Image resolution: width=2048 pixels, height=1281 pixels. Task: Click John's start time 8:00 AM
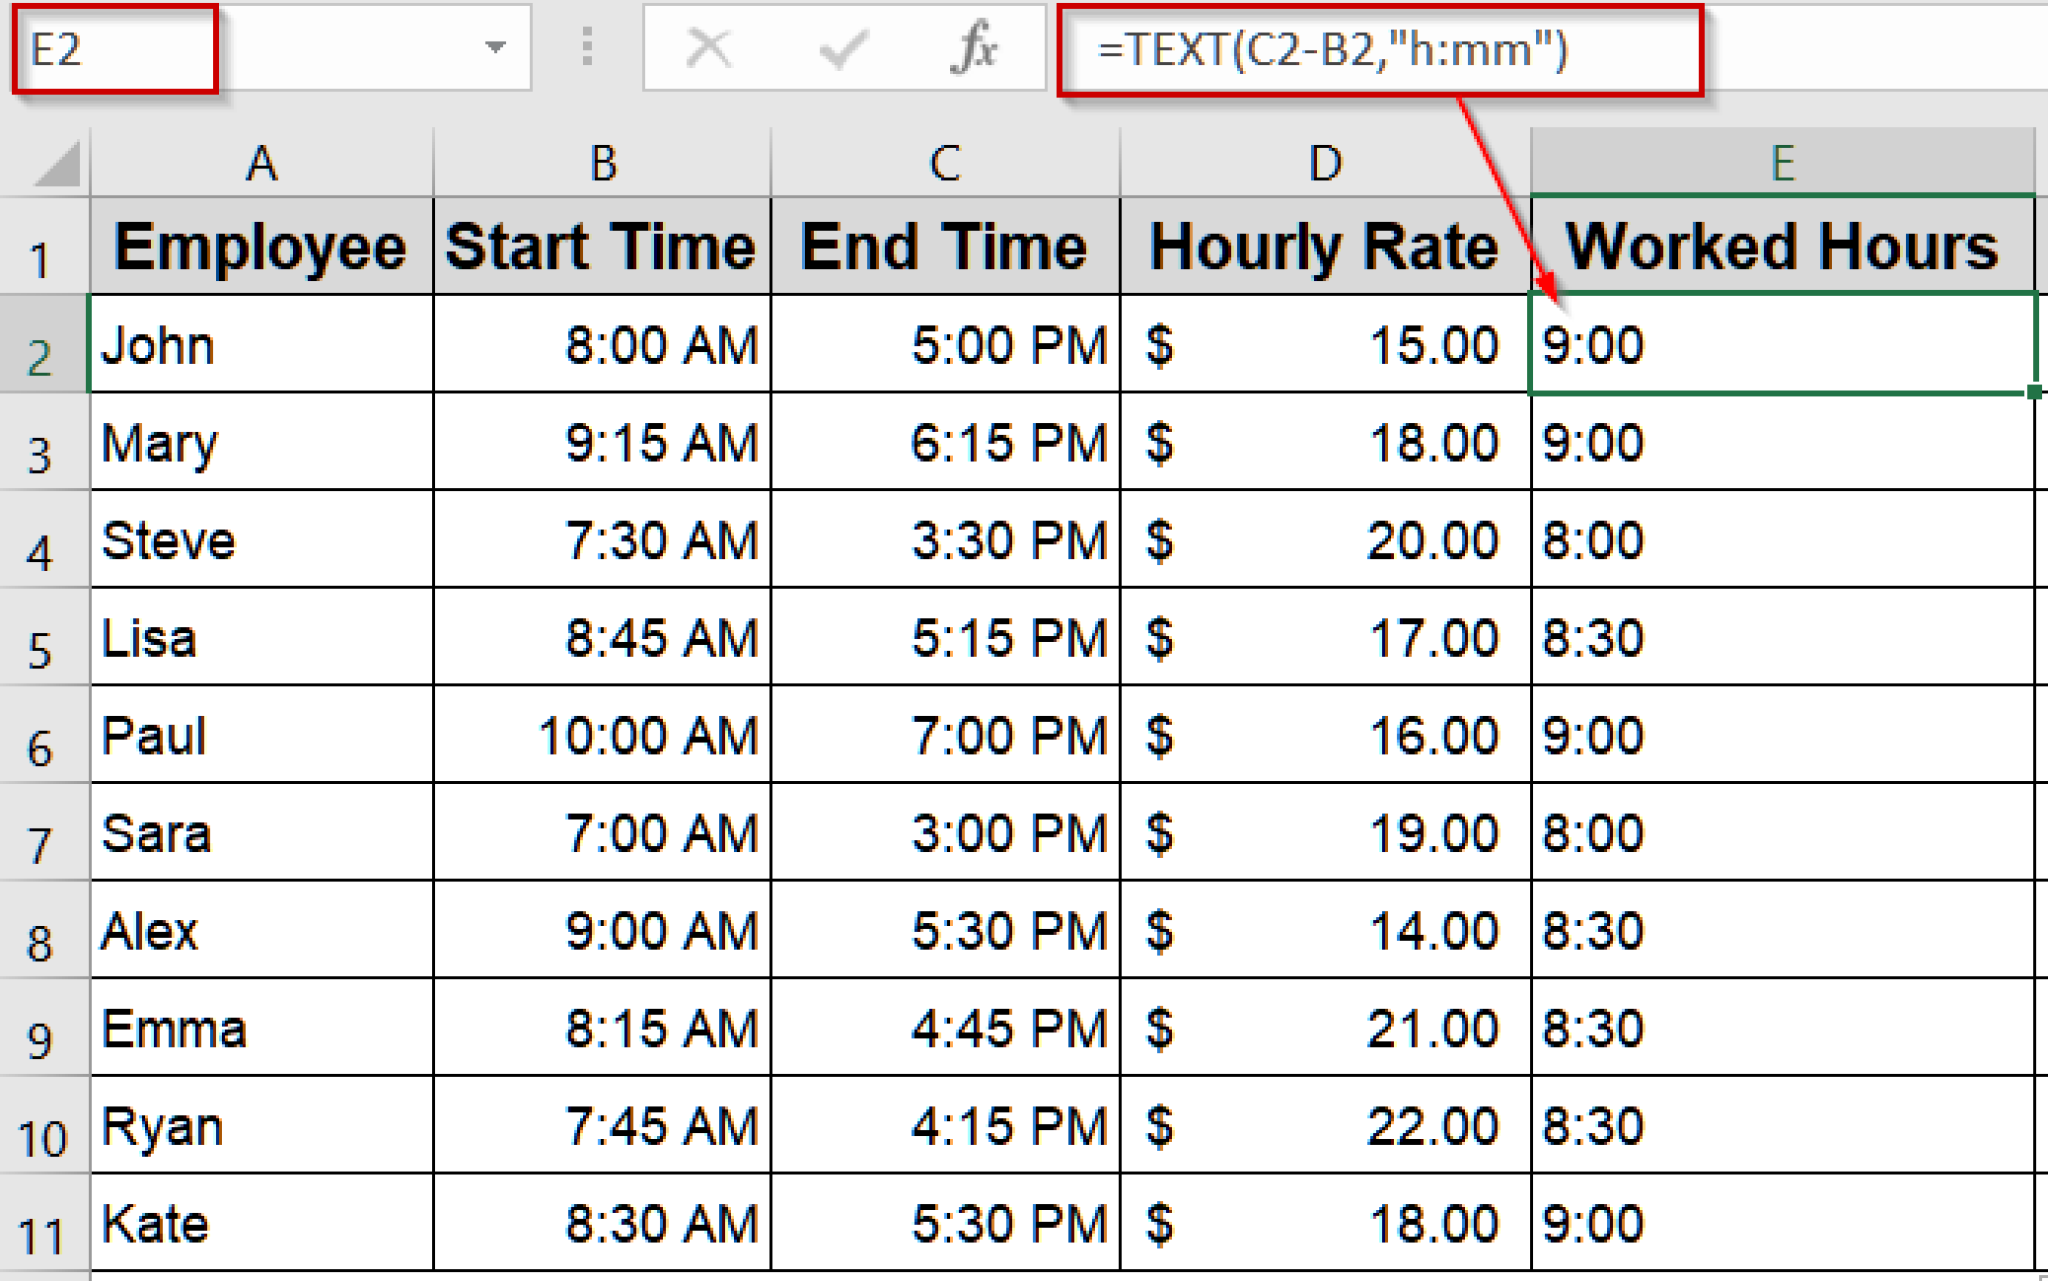[602, 344]
